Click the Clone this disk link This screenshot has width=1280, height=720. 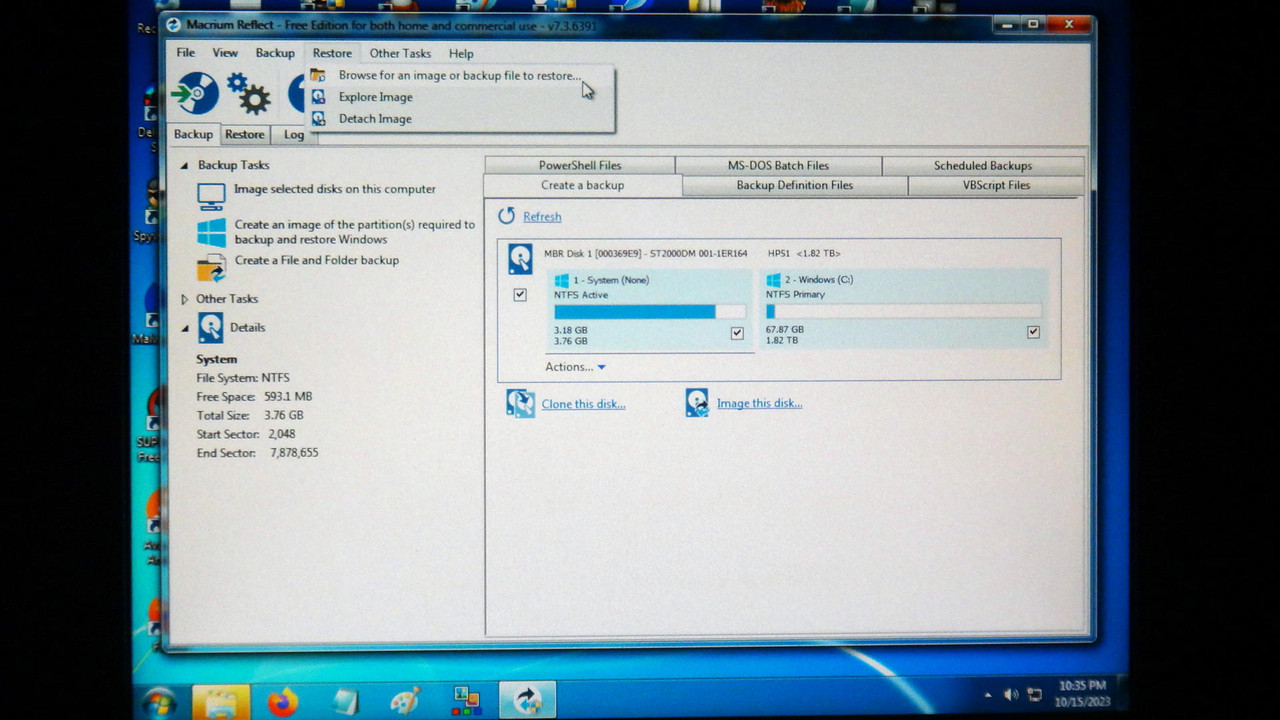click(x=583, y=404)
